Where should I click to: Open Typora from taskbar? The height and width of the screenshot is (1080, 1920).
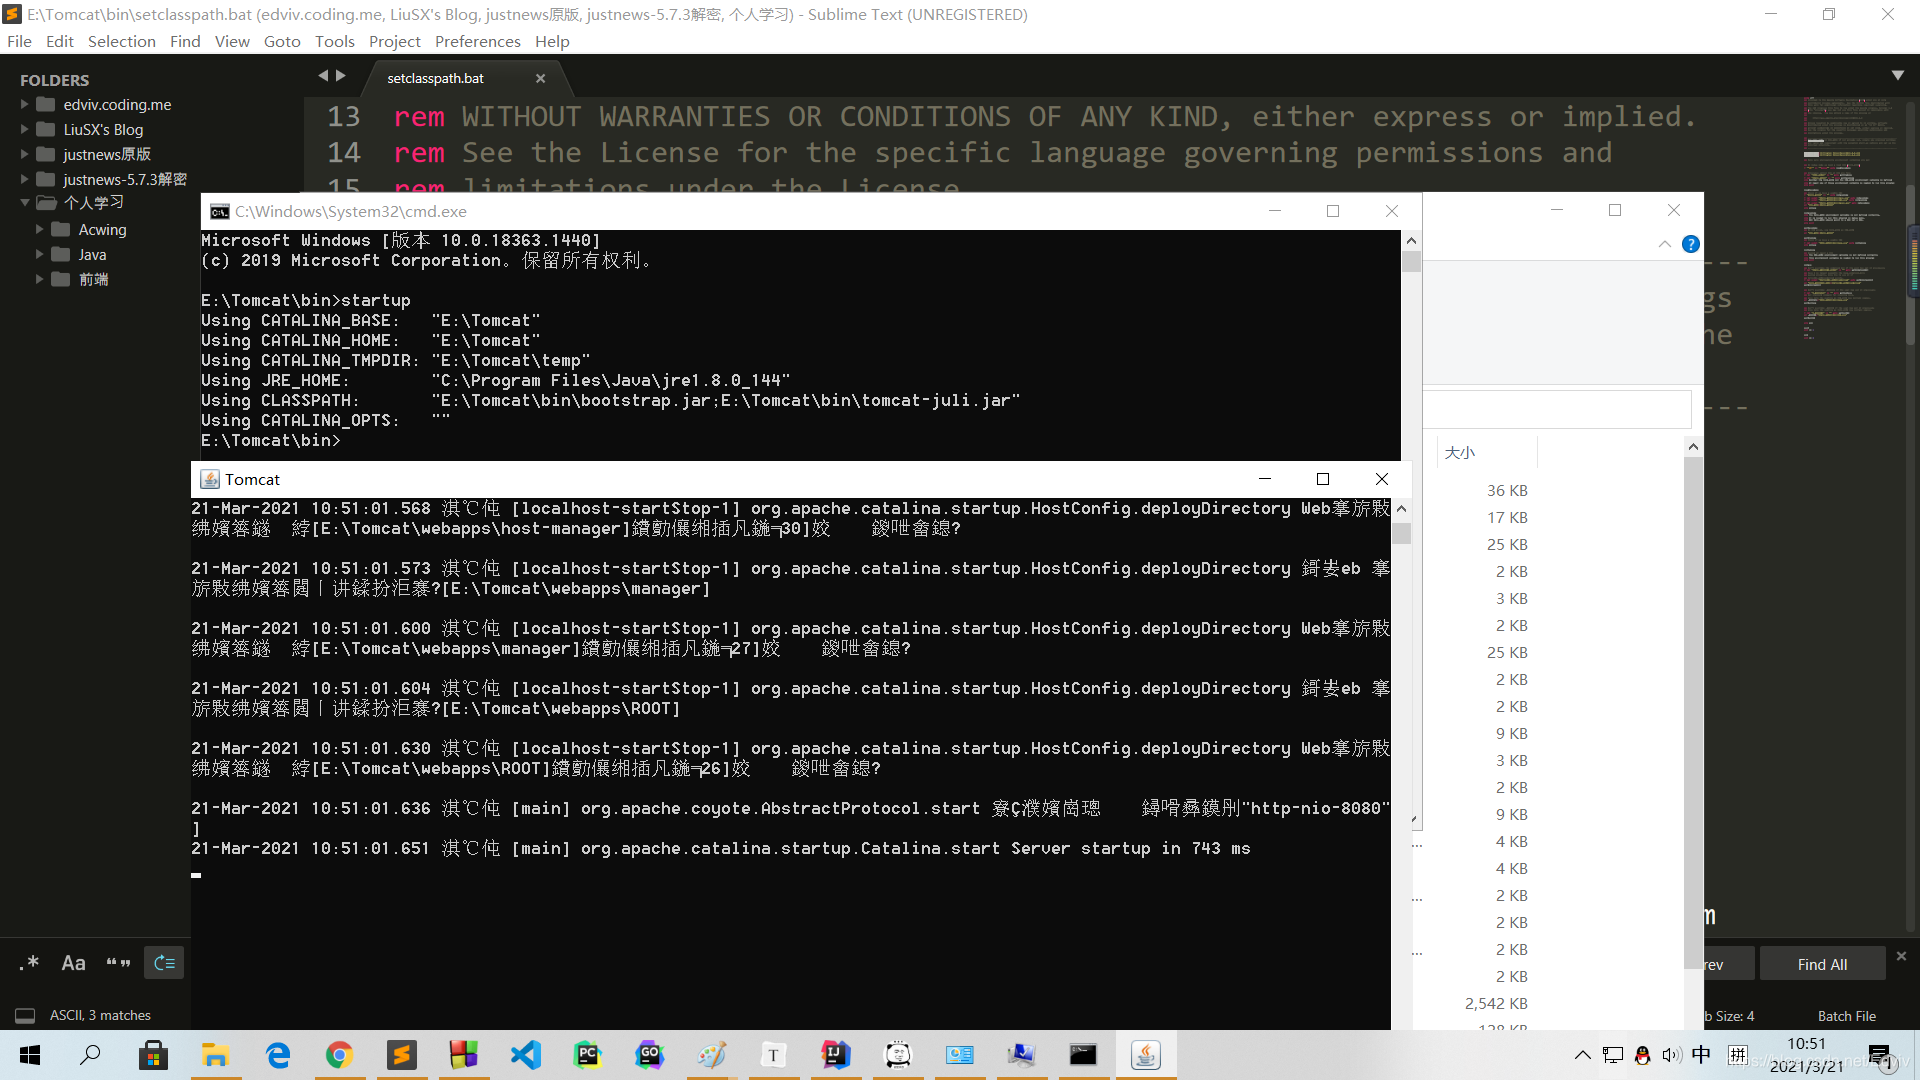773,1055
